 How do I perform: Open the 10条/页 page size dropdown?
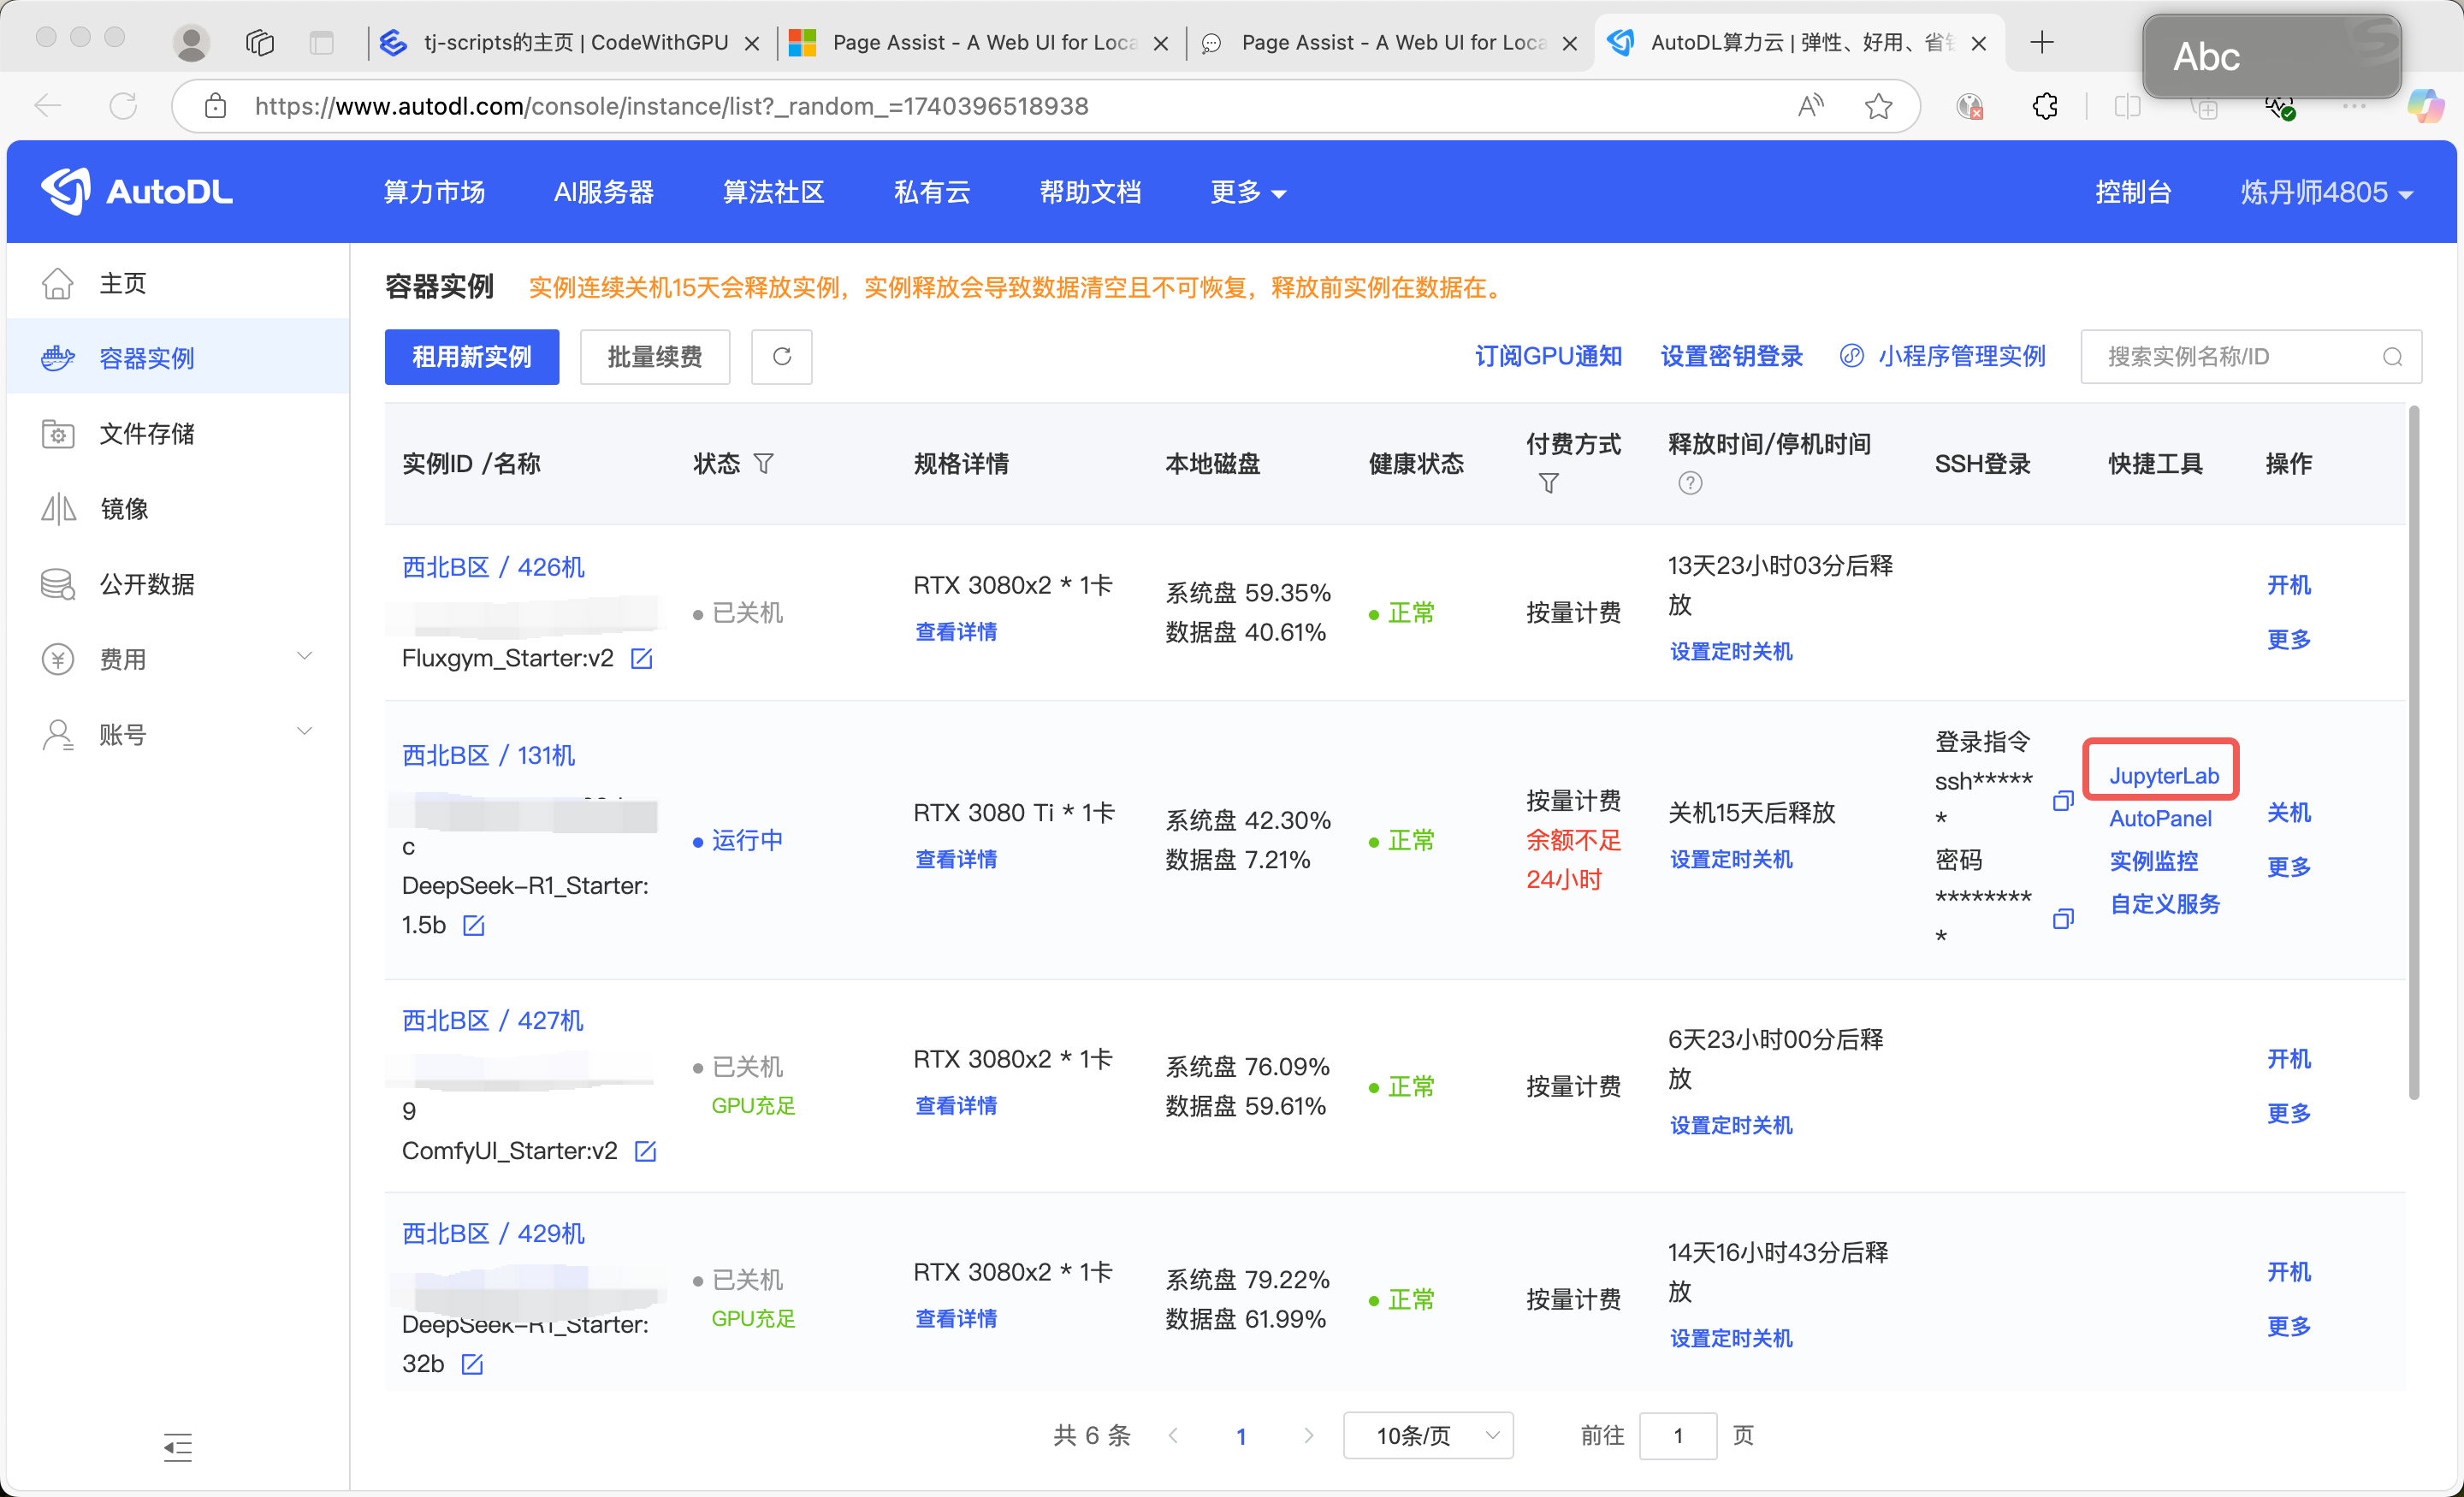tap(1428, 1436)
